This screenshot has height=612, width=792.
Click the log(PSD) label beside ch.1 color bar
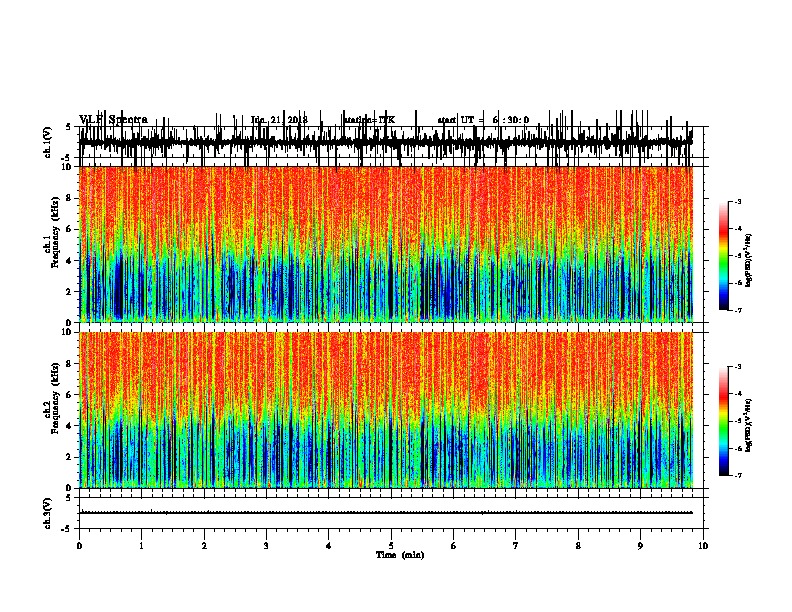749,260
